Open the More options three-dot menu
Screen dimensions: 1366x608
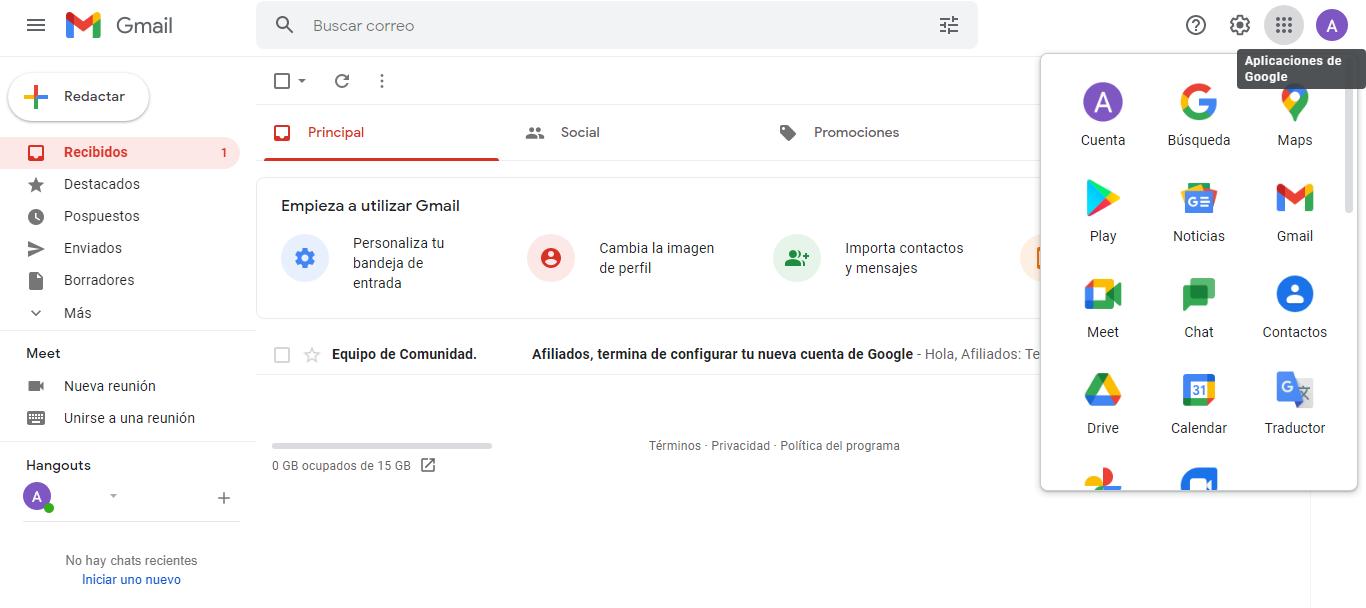tap(382, 81)
